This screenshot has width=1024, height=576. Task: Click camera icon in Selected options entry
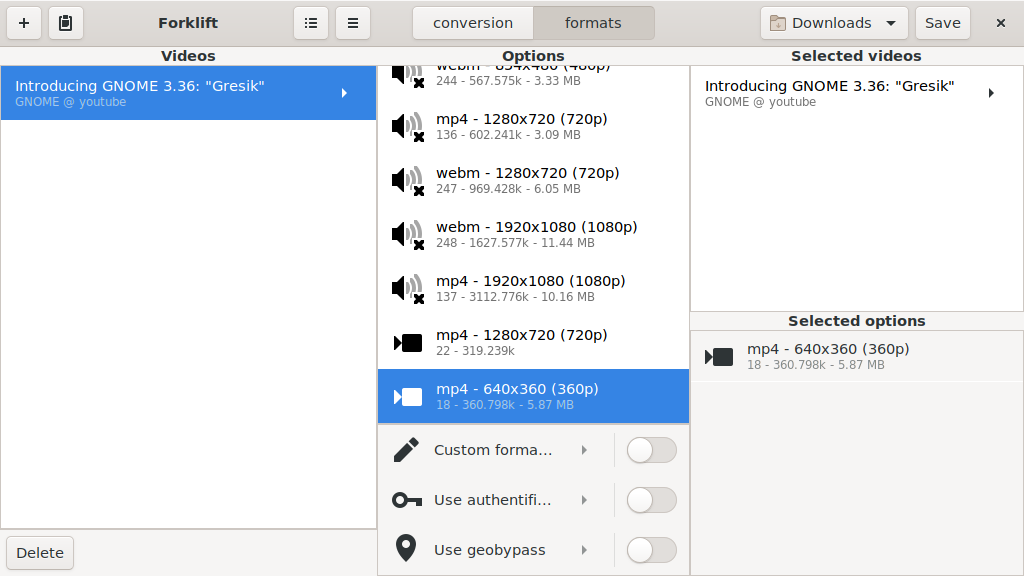pyautogui.click(x=719, y=357)
